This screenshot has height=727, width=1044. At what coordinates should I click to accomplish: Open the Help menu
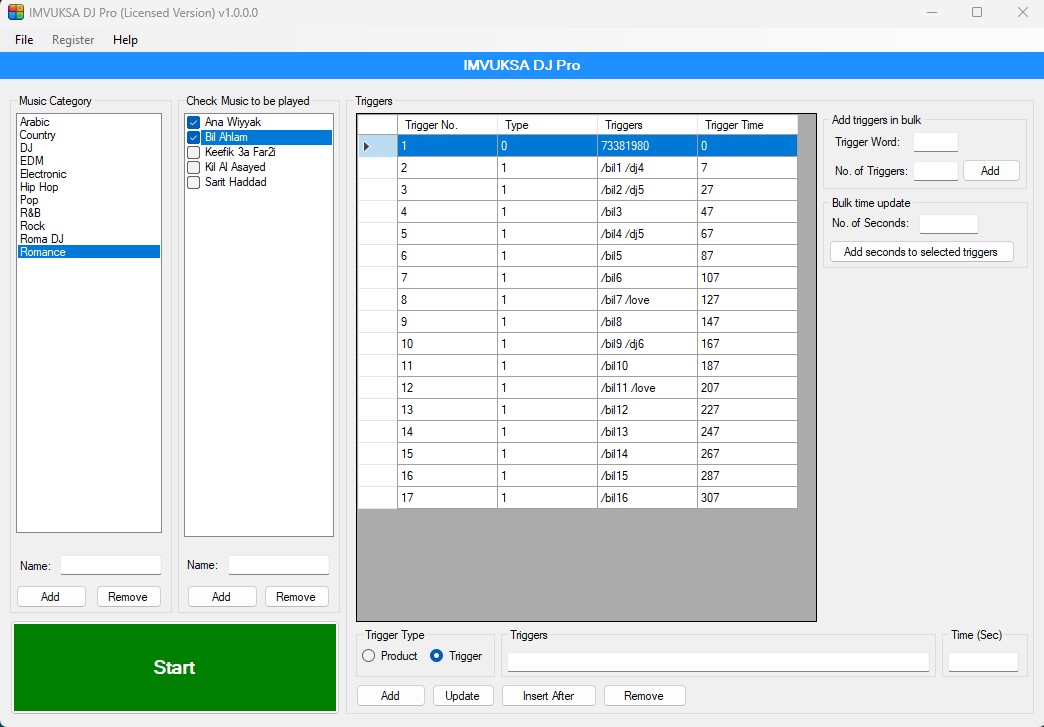125,40
